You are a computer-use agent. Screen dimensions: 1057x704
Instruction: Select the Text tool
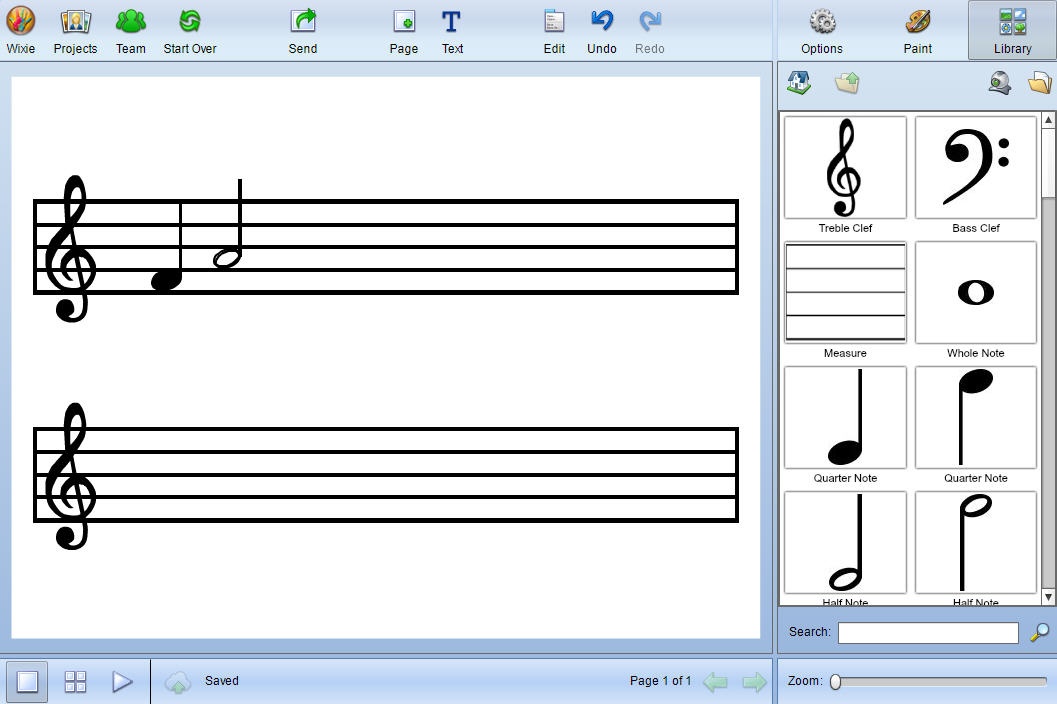click(x=452, y=28)
